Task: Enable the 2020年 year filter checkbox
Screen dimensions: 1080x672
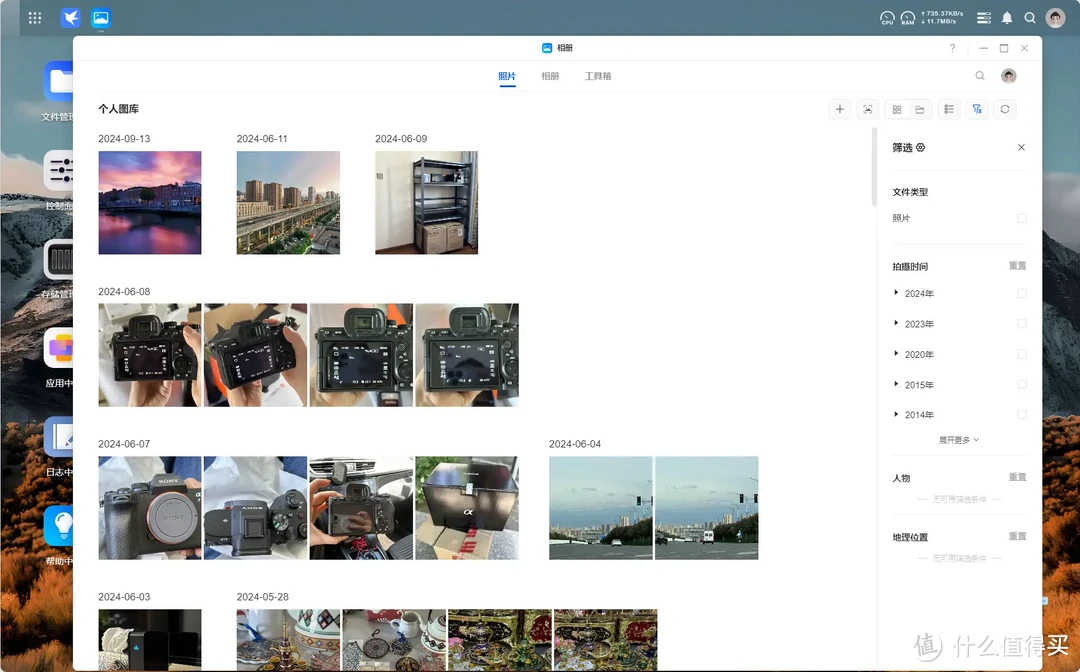Action: click(x=1021, y=355)
